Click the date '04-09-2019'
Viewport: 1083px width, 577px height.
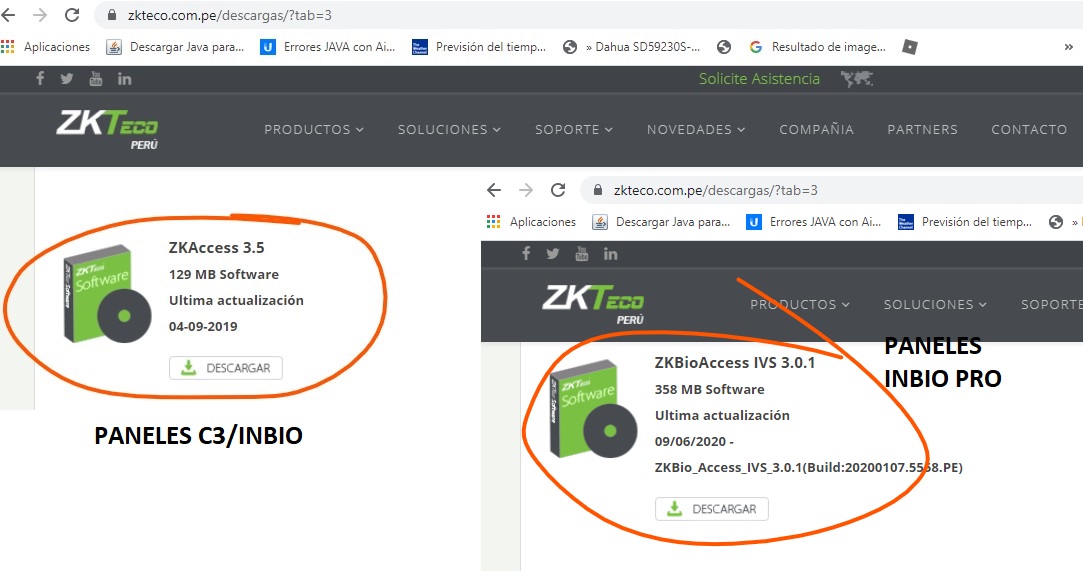coord(203,326)
